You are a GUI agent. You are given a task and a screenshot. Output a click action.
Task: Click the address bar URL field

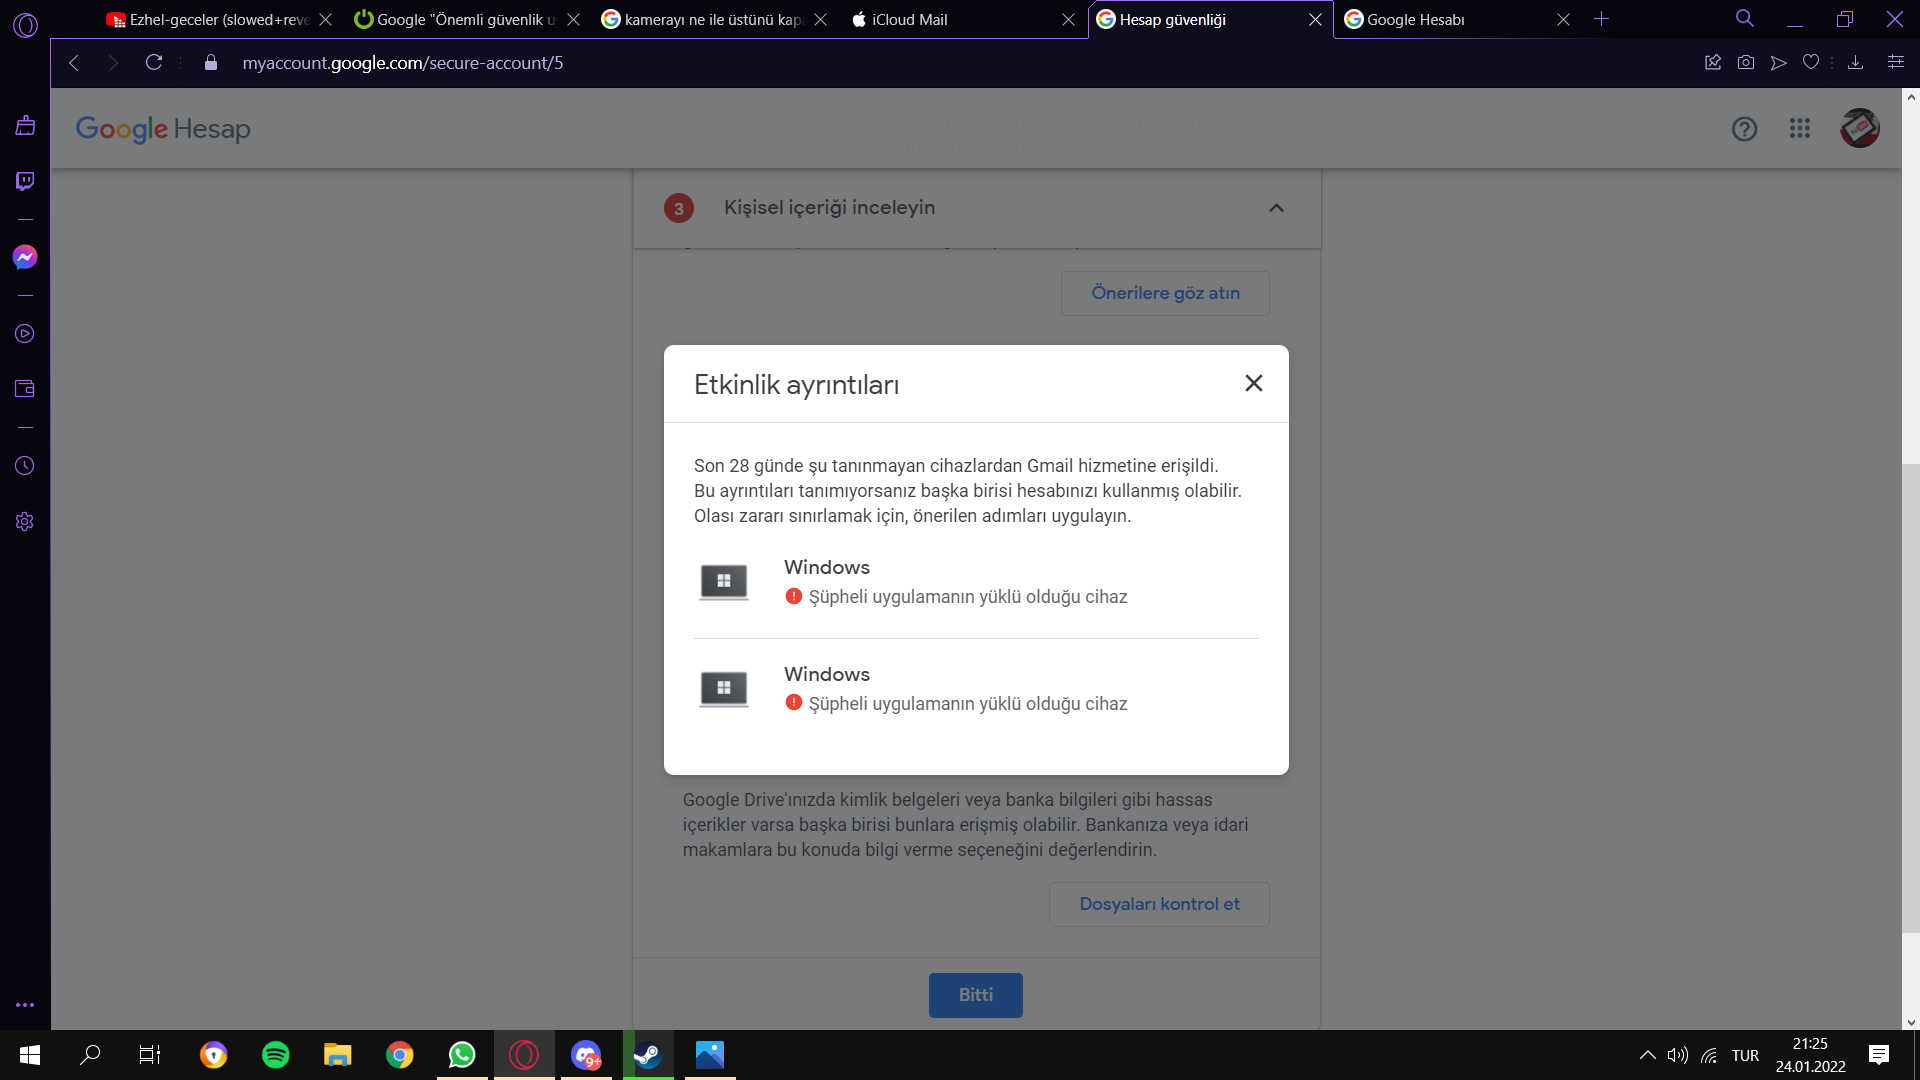coord(402,63)
